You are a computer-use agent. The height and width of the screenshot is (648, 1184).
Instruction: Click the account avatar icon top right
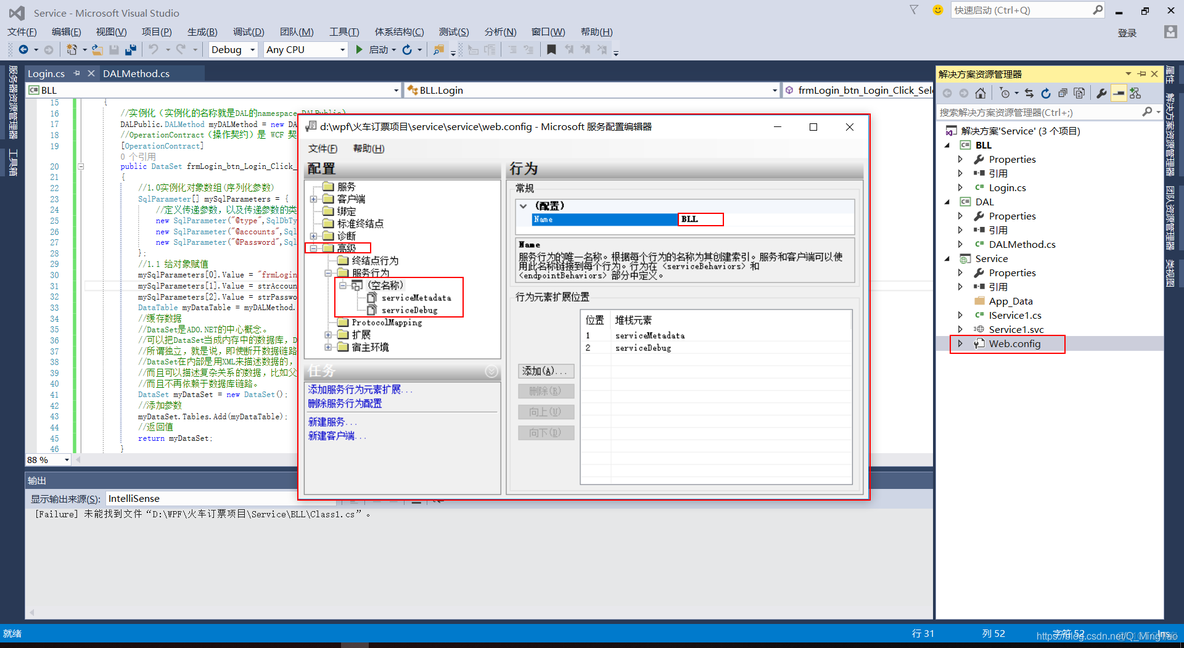point(1170,32)
